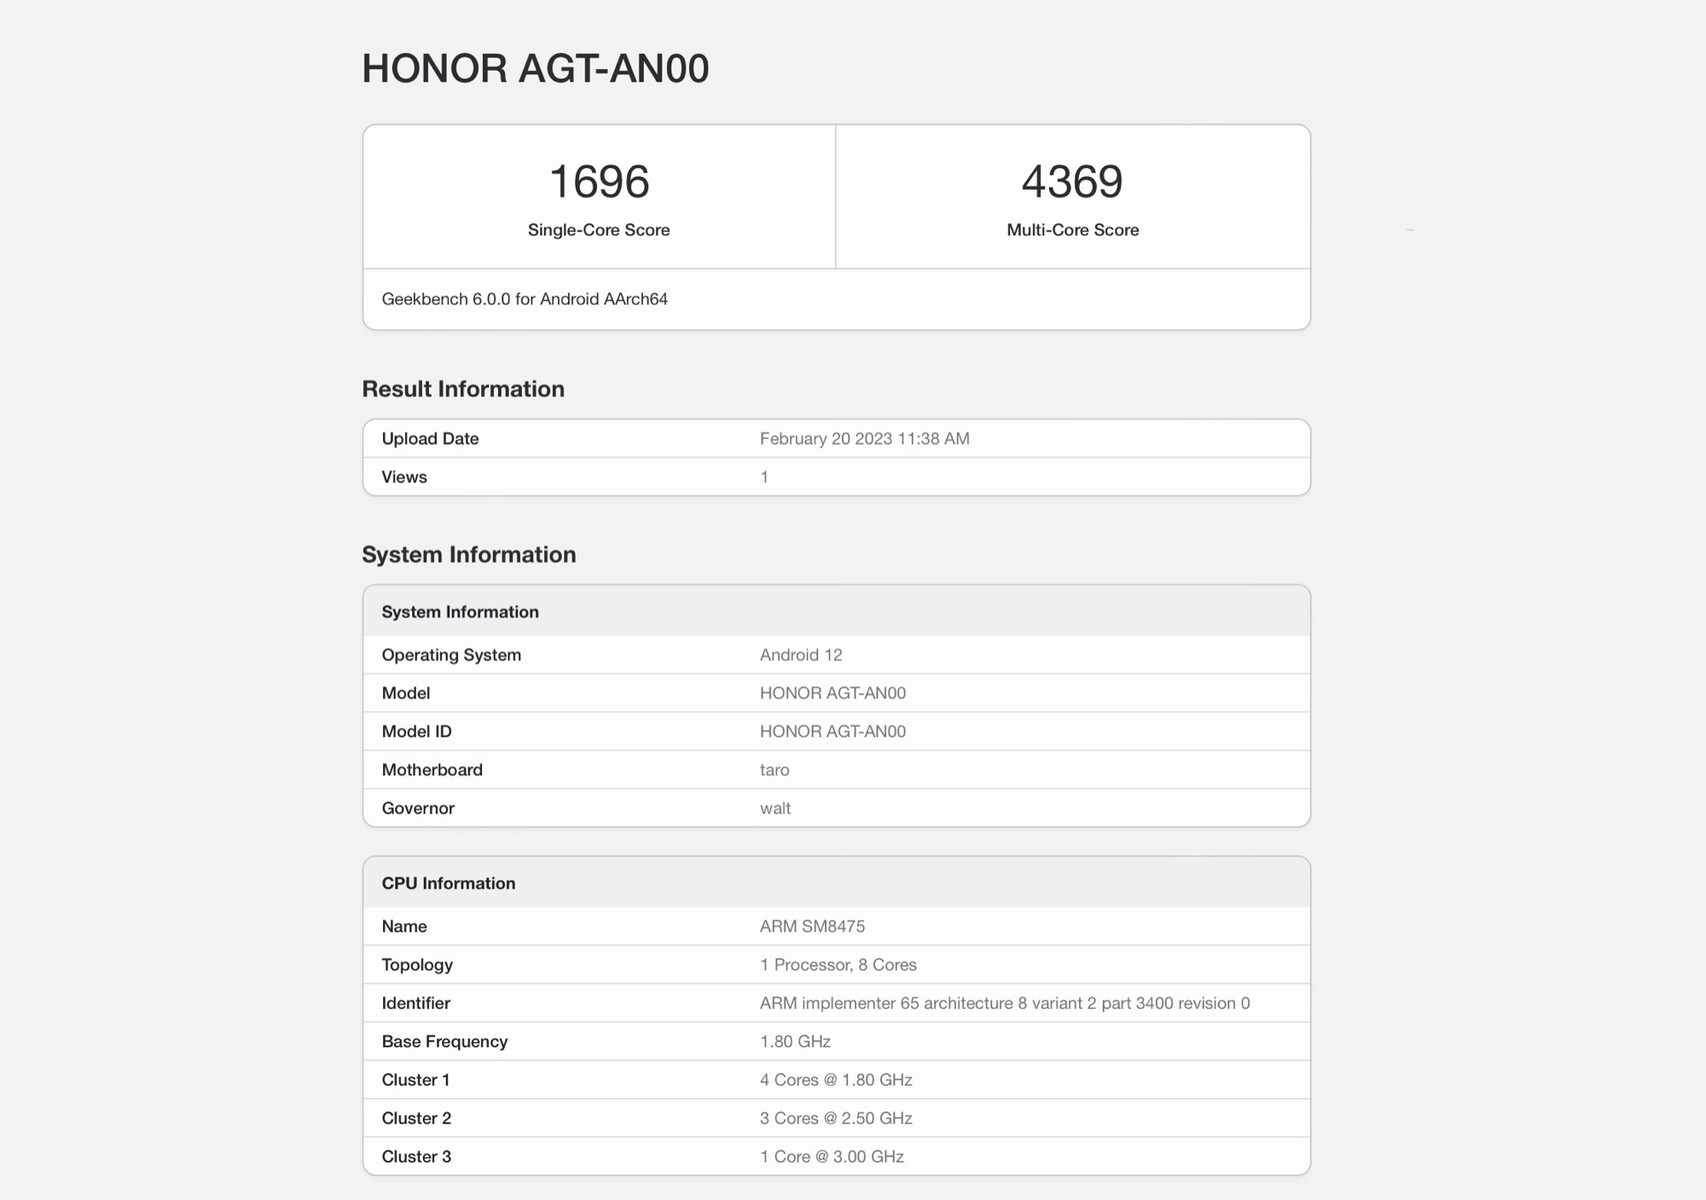Click the Base Frequency row label
This screenshot has width=1706, height=1200.
444,1042
